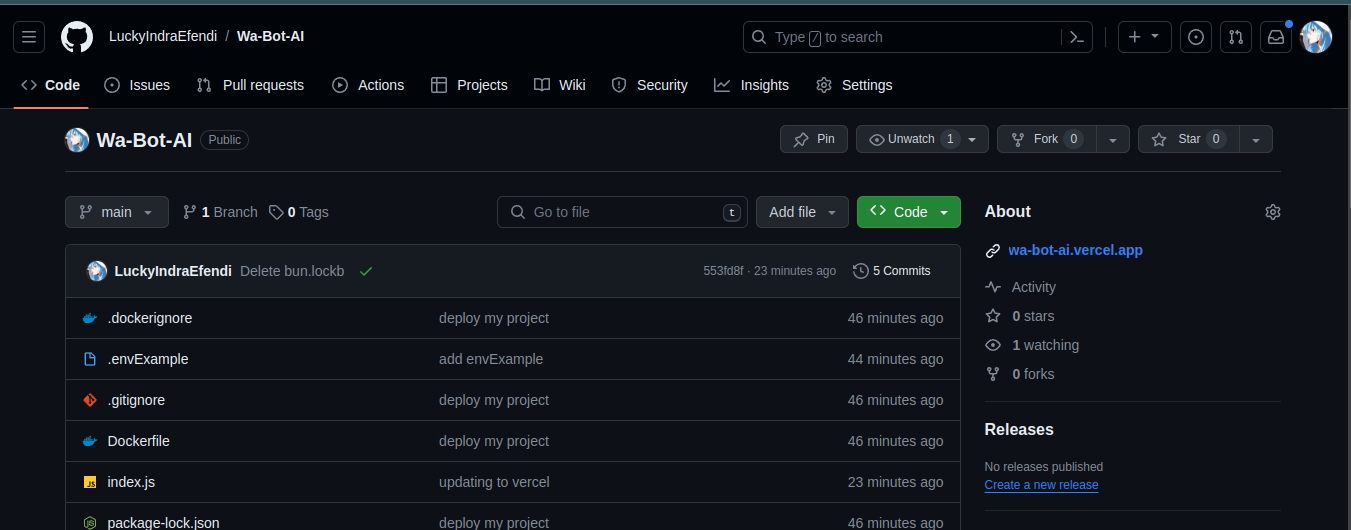Click the star icon beside 0 stars
Image resolution: width=1351 pixels, height=530 pixels.
pos(993,316)
